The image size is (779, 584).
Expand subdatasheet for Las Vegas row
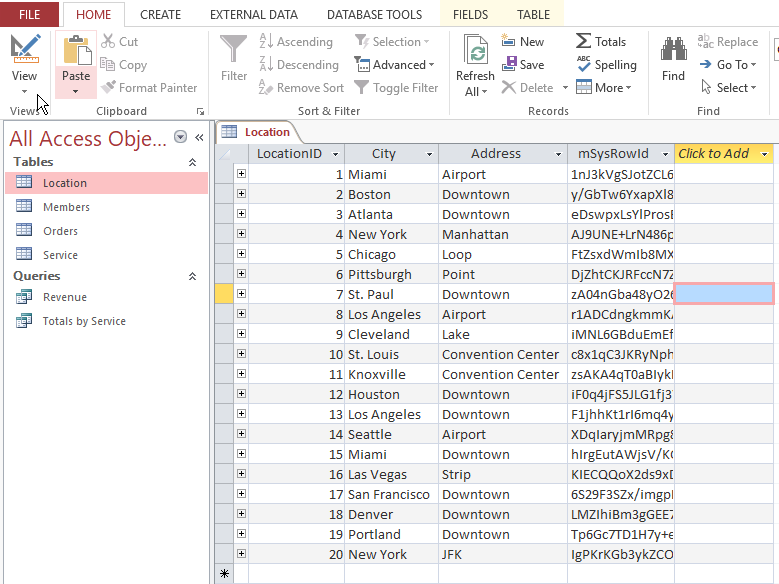coord(241,473)
